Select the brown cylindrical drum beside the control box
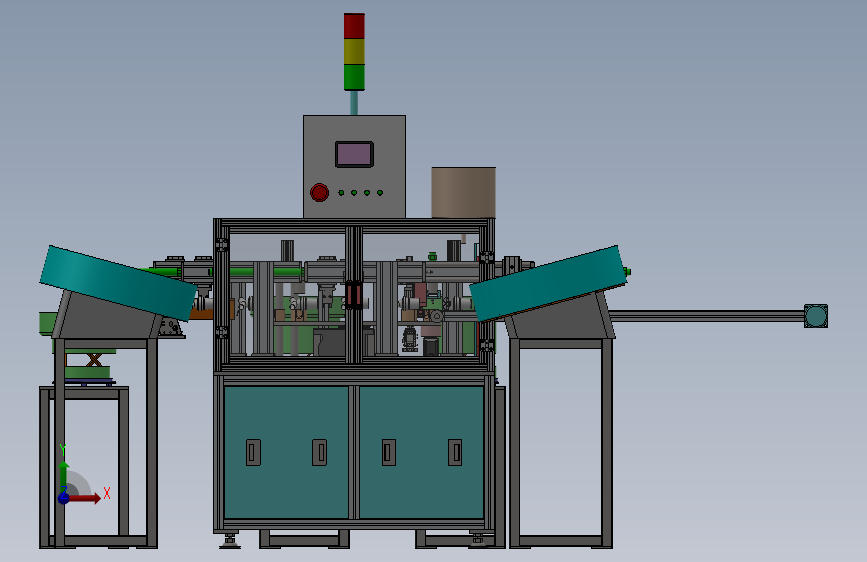This screenshot has width=867, height=562. click(463, 192)
